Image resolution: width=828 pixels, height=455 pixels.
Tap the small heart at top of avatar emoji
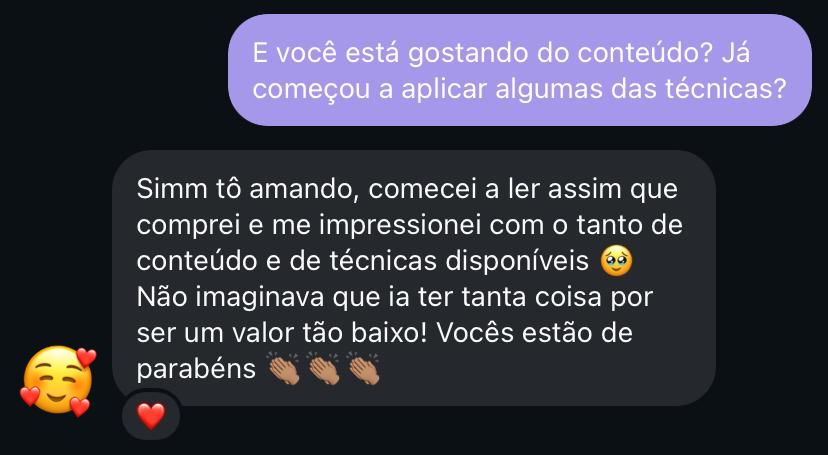click(x=87, y=357)
